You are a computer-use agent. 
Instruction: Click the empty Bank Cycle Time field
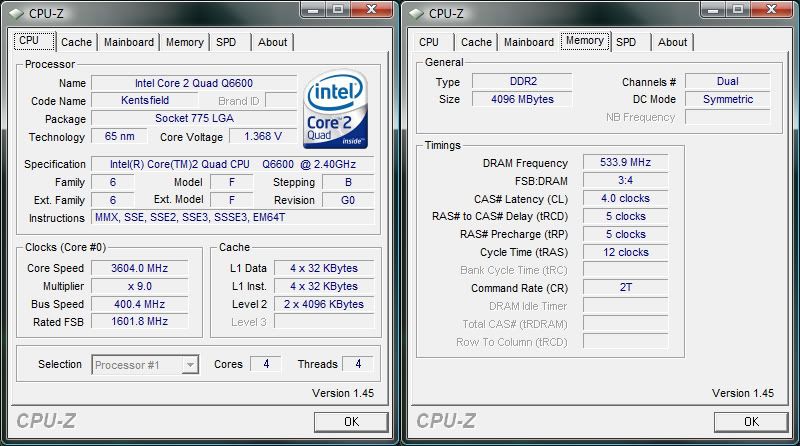tap(626, 270)
